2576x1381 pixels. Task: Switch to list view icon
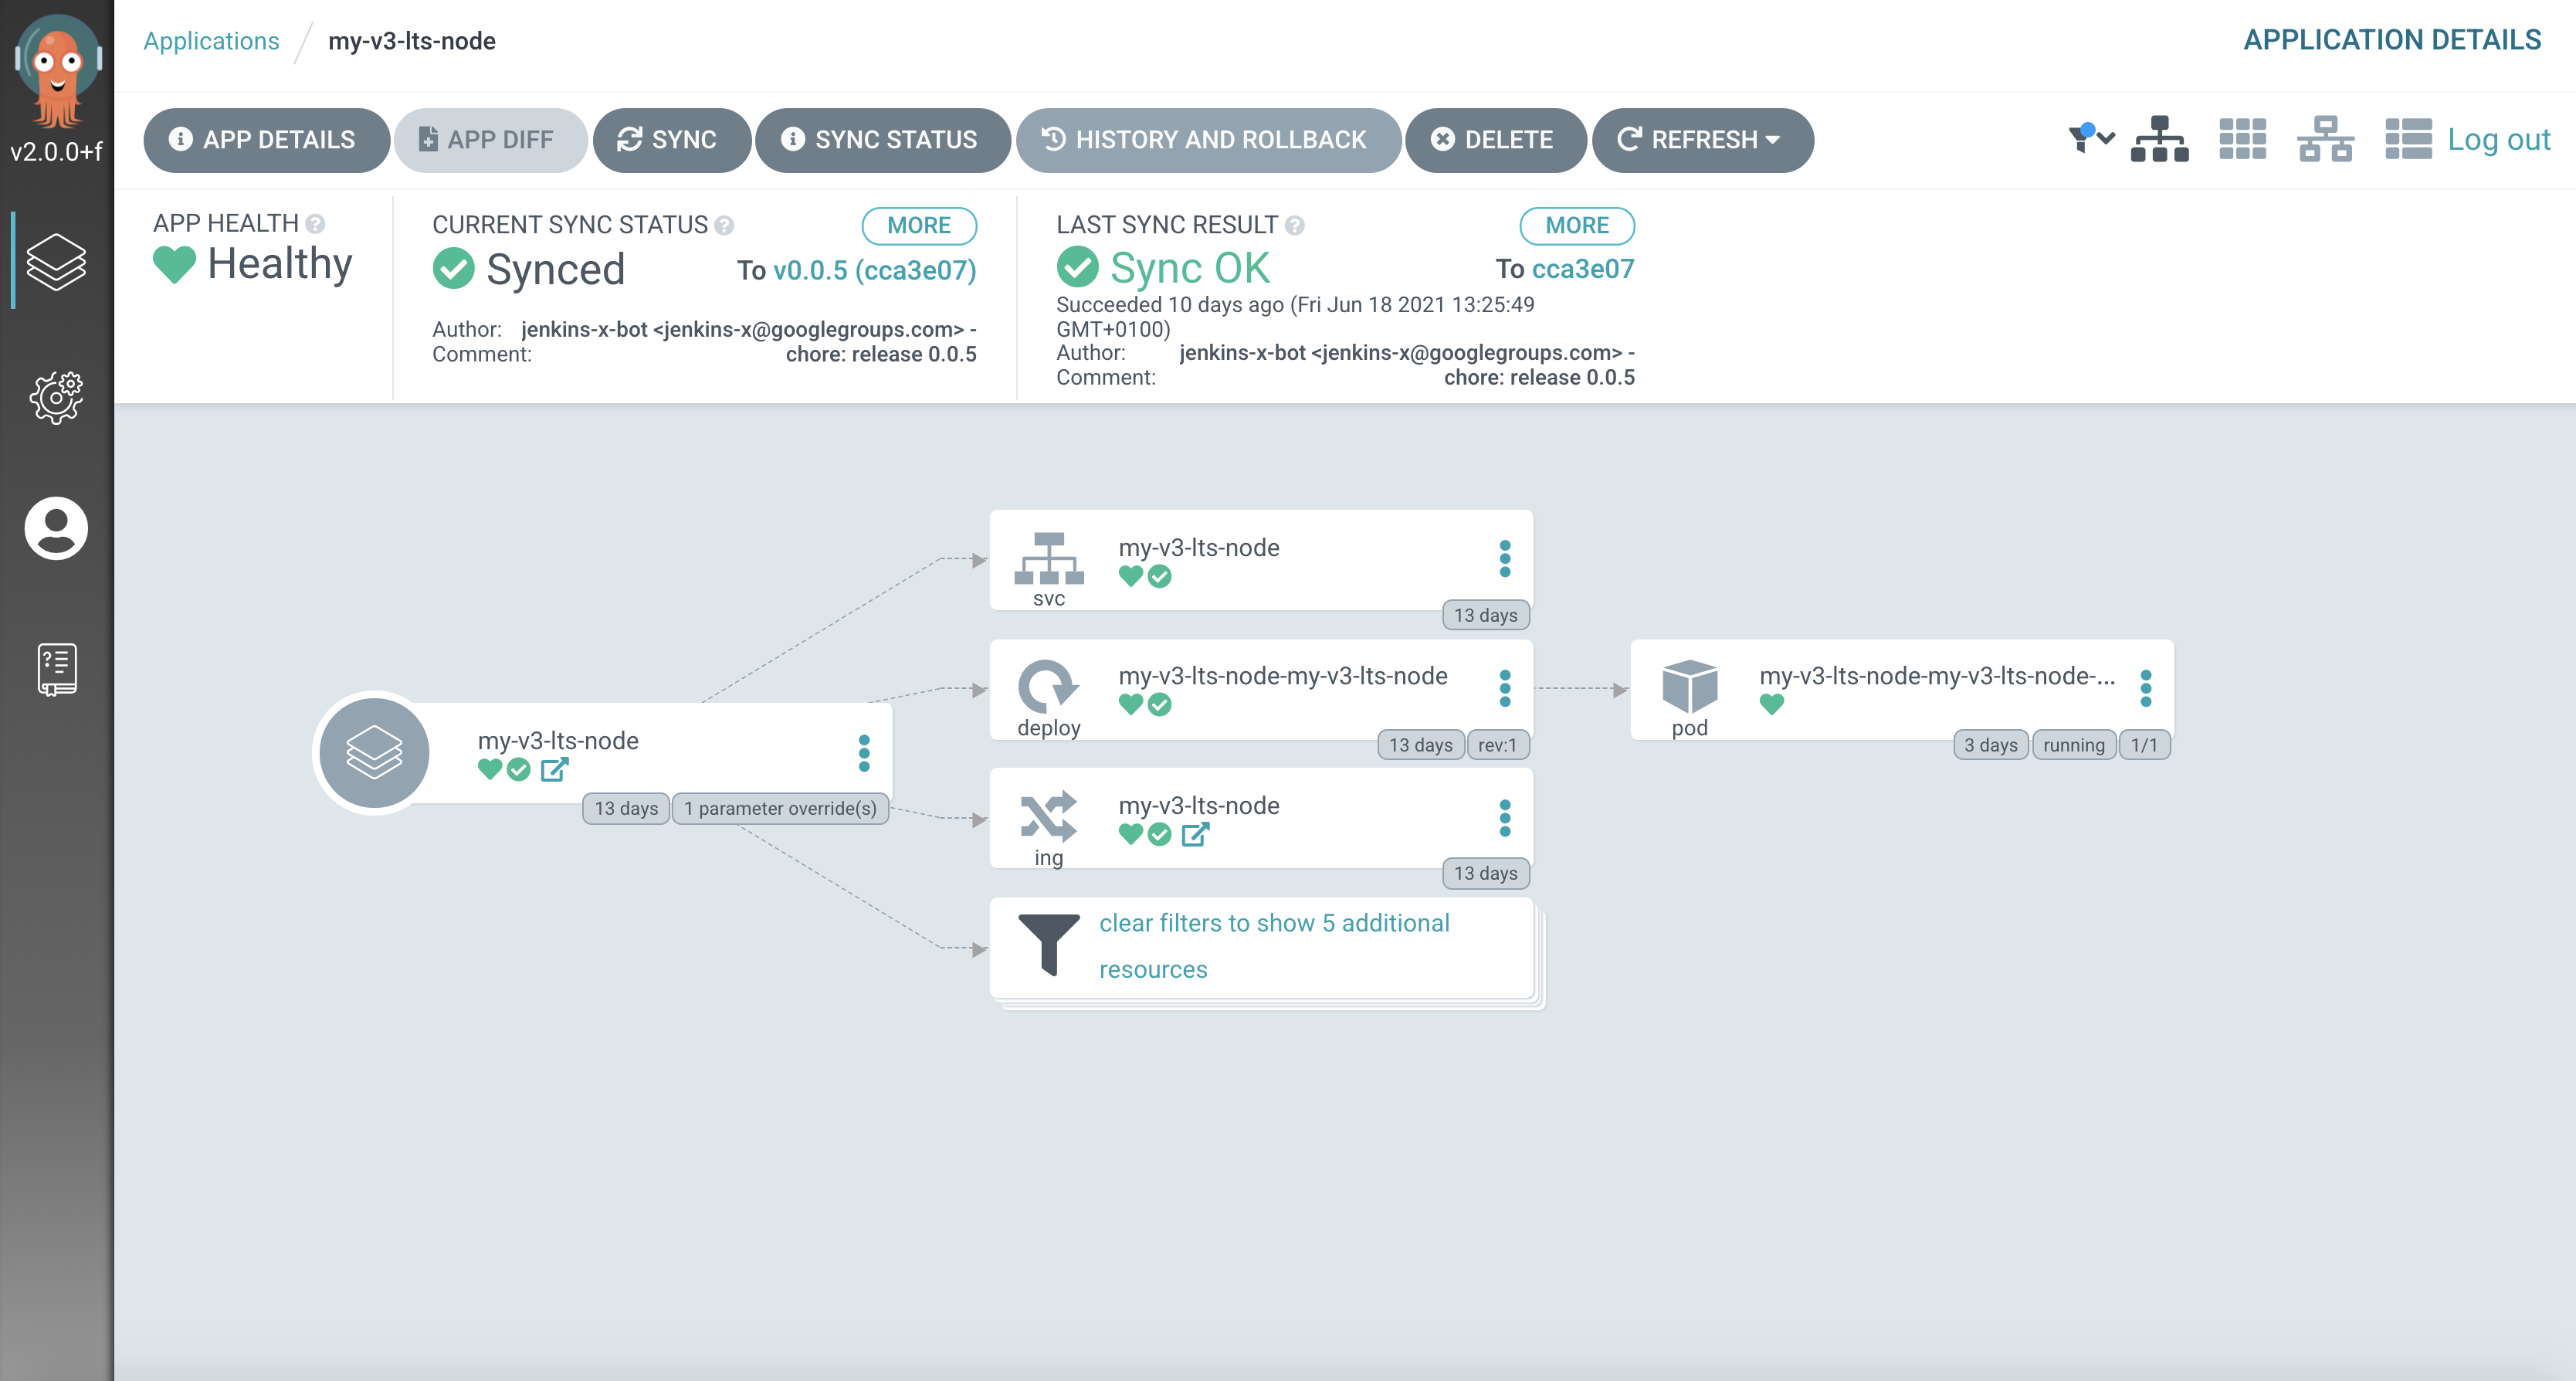(x=2408, y=139)
